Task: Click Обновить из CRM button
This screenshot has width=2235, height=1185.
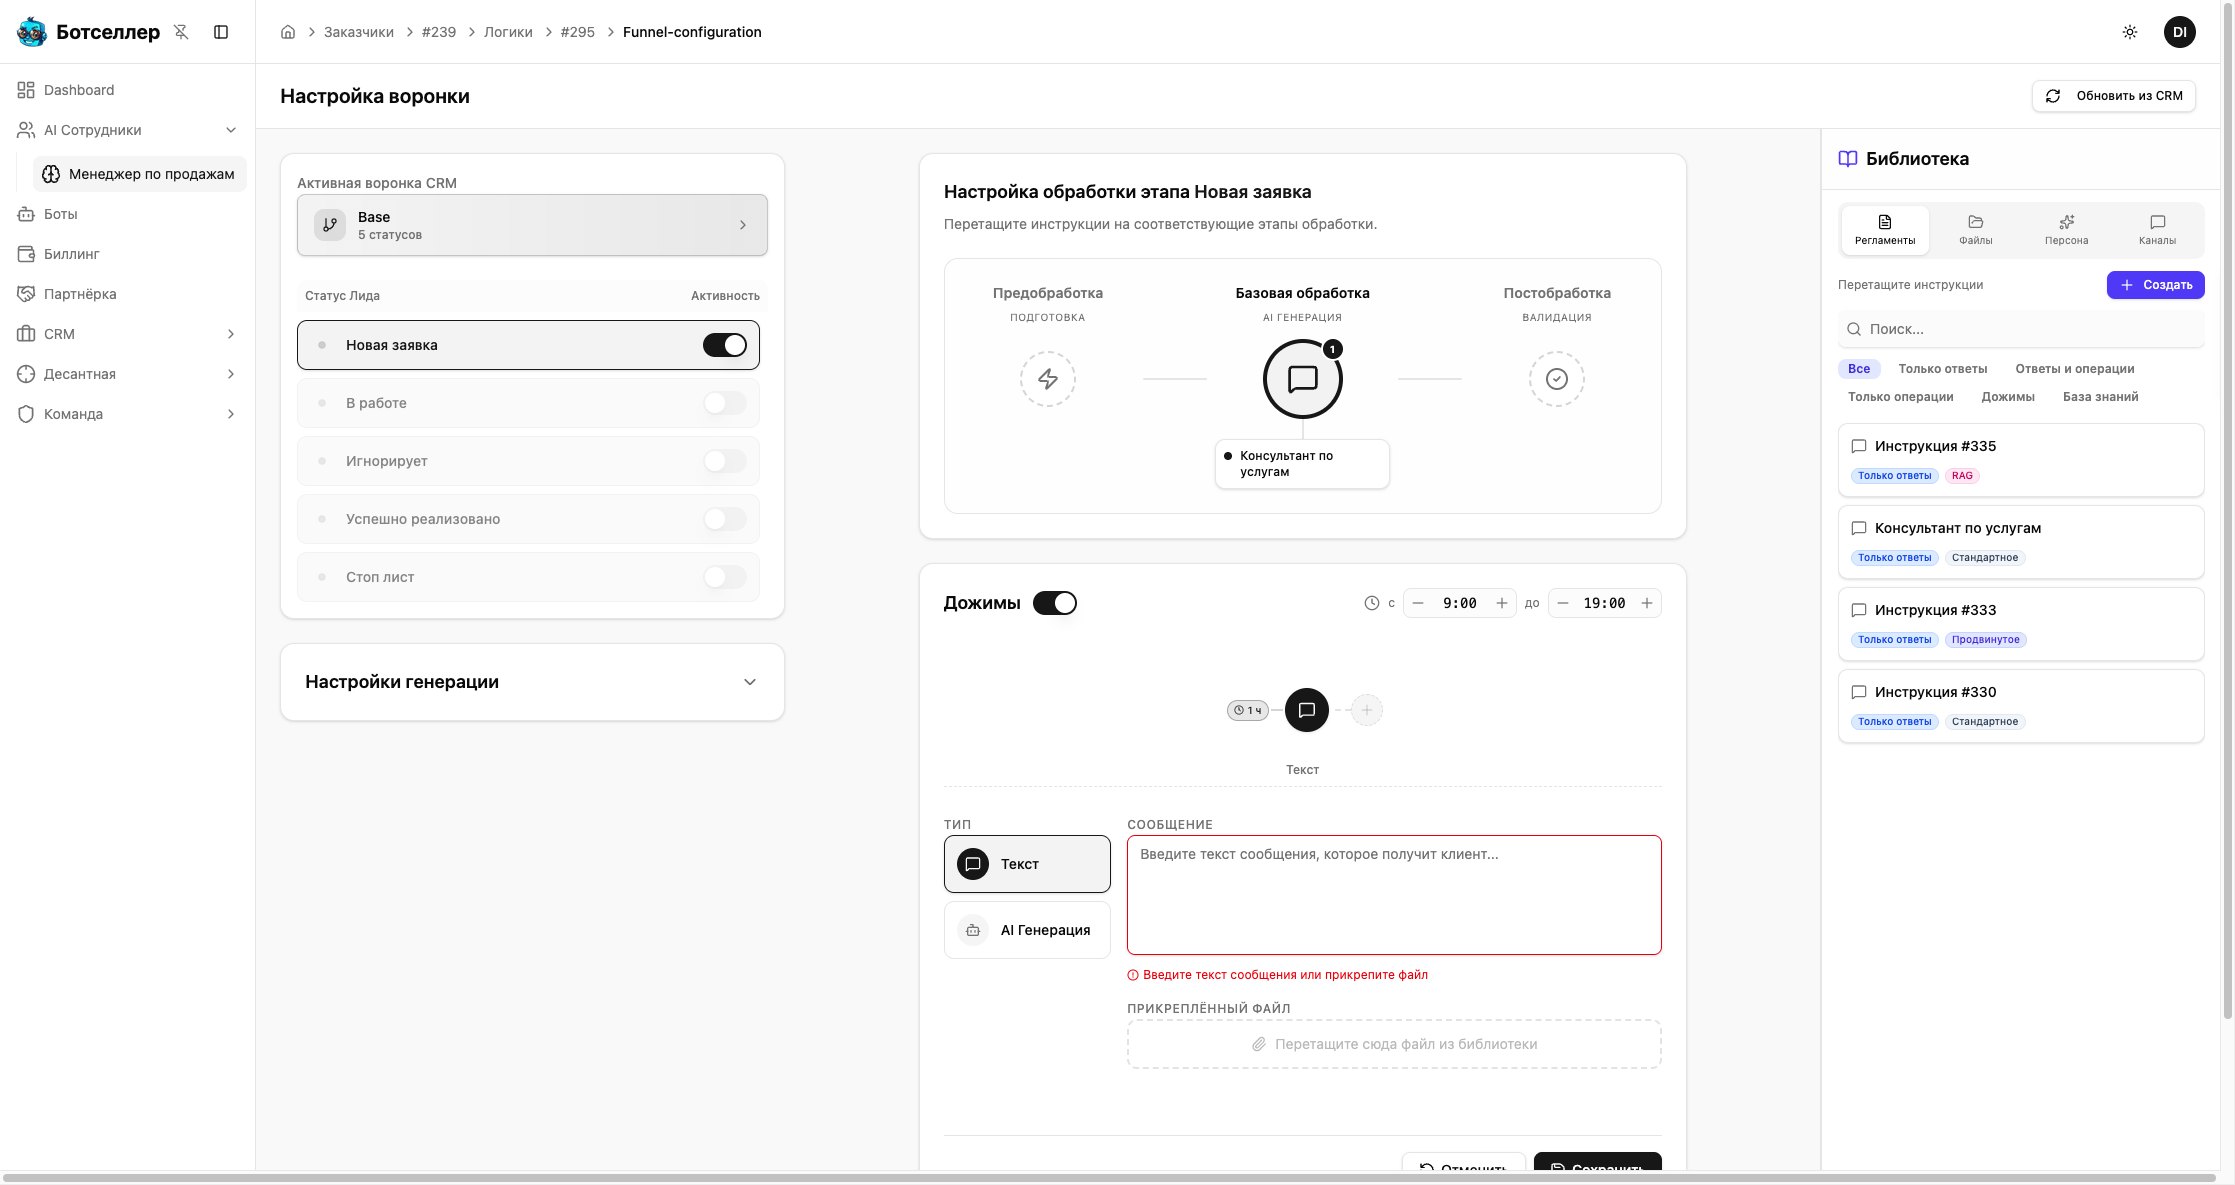Action: tap(2113, 96)
